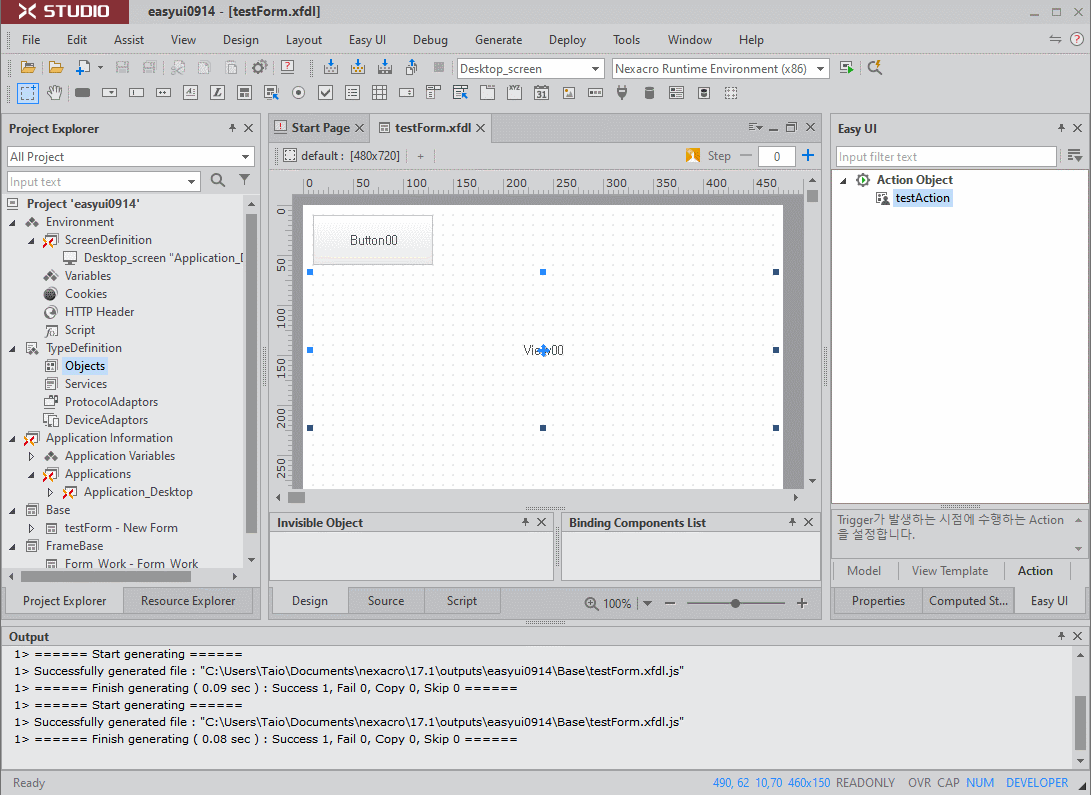1091x795 pixels.
Task: Open the Desktop_screen dropdown
Action: tap(595, 69)
